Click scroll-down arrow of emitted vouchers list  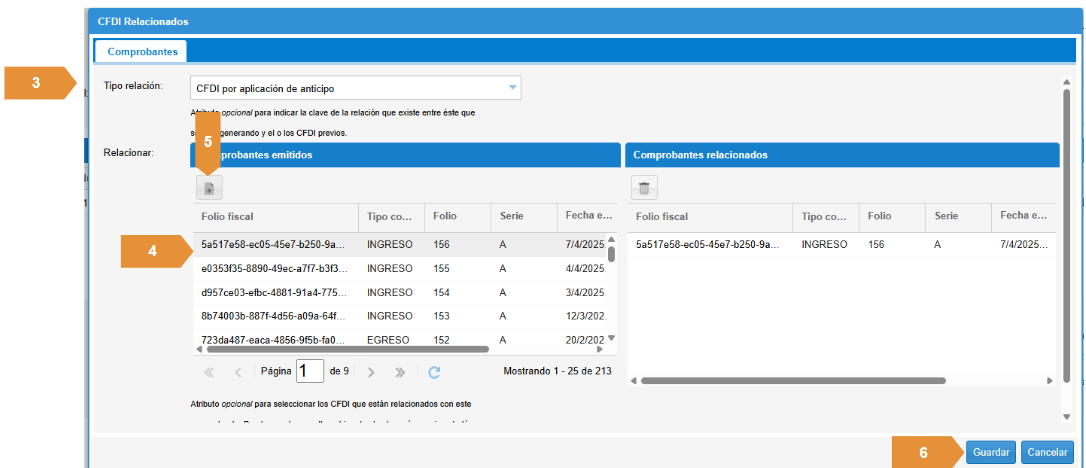[611, 339]
